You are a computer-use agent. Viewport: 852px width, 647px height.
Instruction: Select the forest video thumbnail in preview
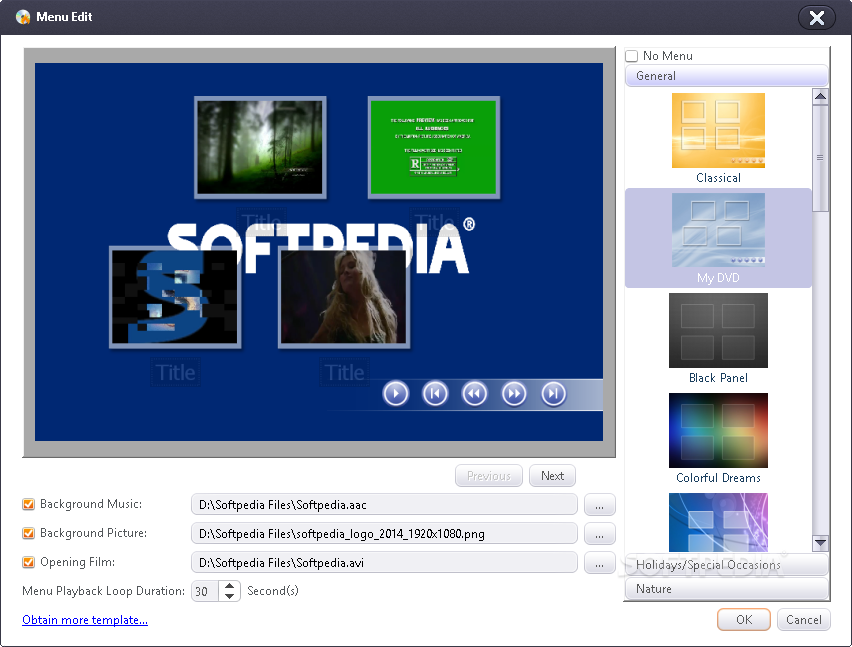tap(260, 147)
